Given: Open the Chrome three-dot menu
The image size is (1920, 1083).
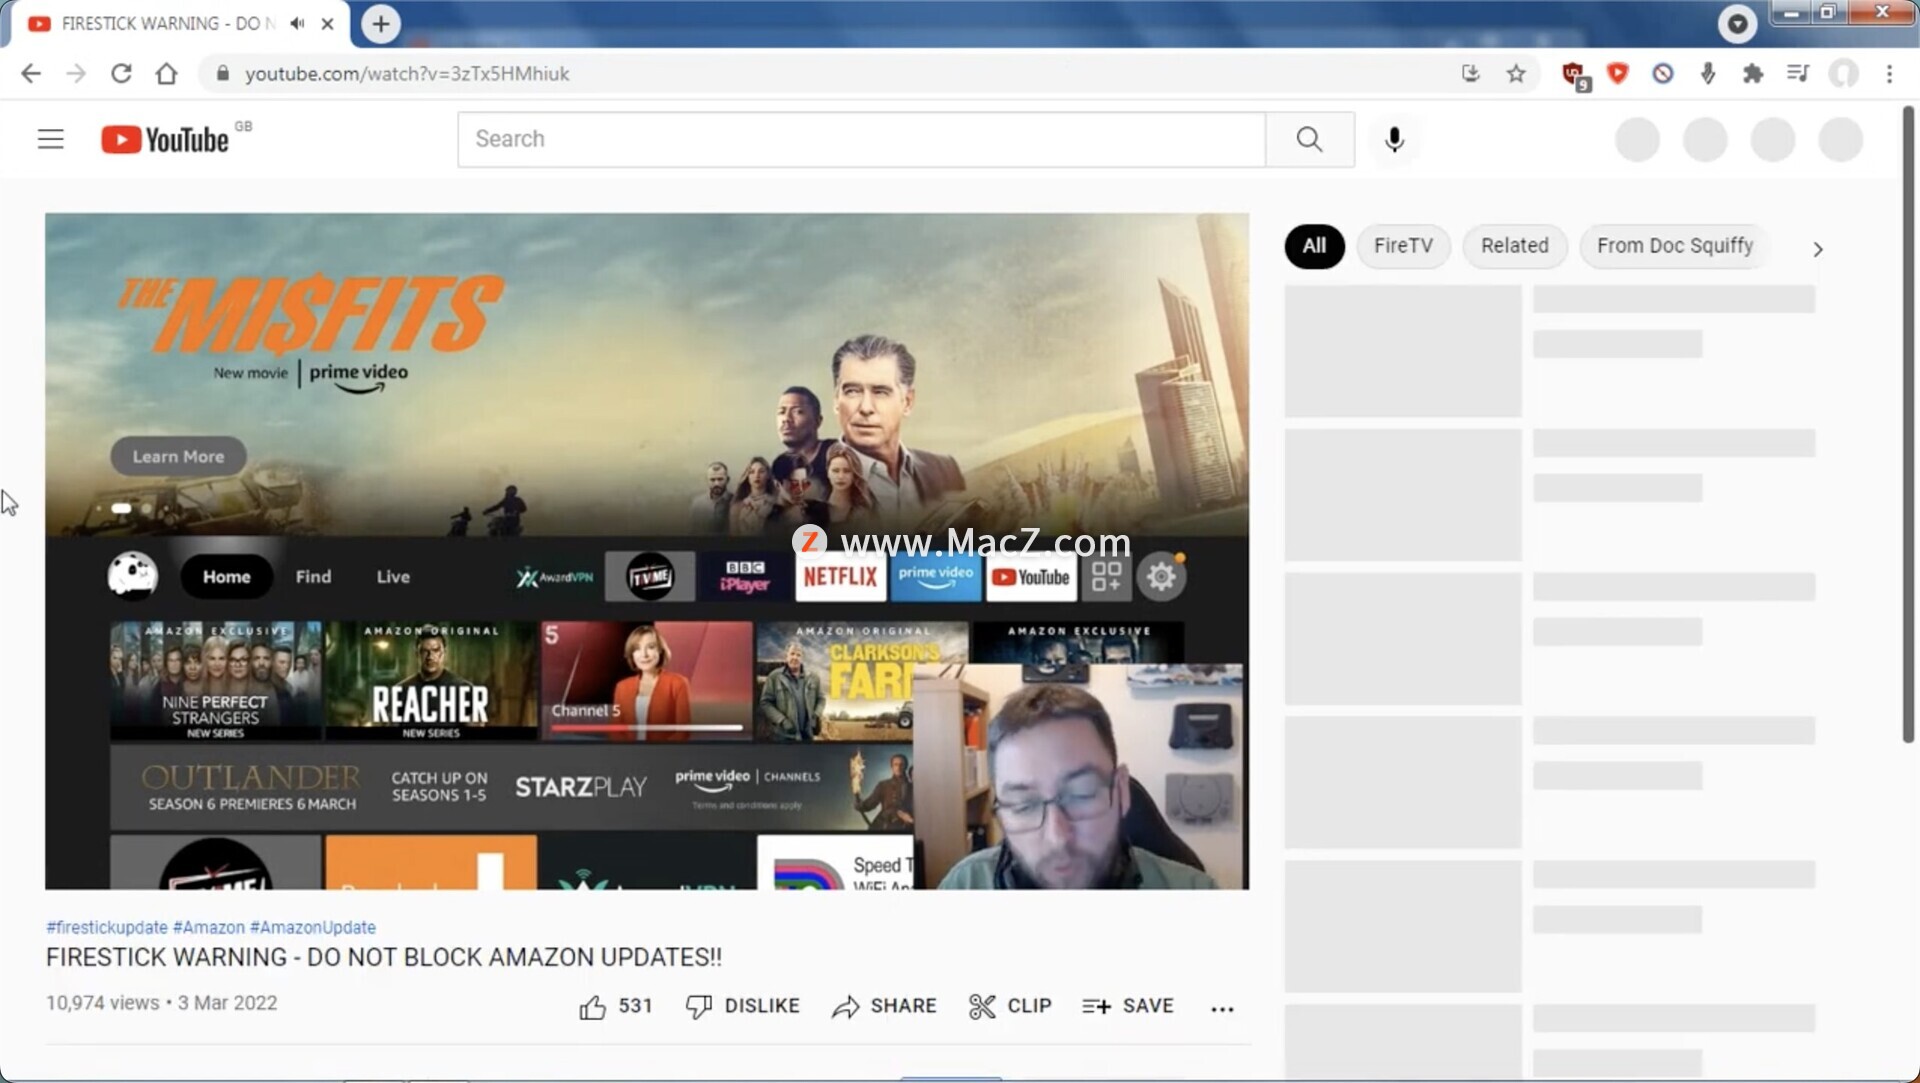Looking at the screenshot, I should 1889,74.
